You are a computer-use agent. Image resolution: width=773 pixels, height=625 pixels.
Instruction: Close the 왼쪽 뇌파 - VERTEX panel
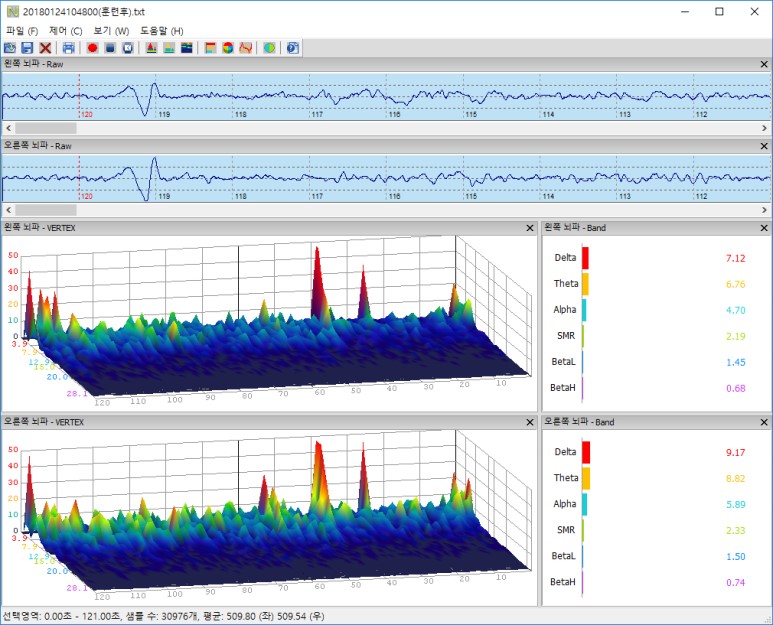click(x=529, y=228)
